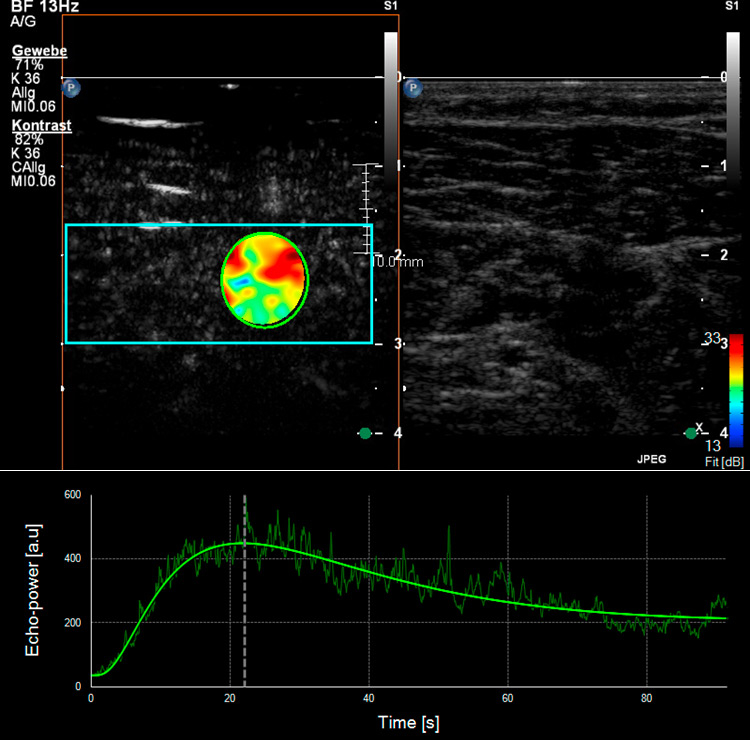750x740 pixels.
Task: Select the green focus marker on right depth scale
Action: (x=691, y=433)
